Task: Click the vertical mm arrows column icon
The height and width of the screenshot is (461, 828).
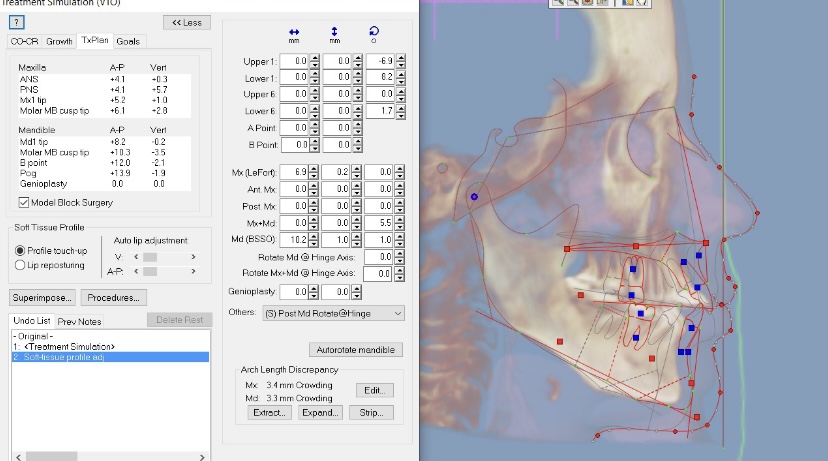Action: (334, 32)
